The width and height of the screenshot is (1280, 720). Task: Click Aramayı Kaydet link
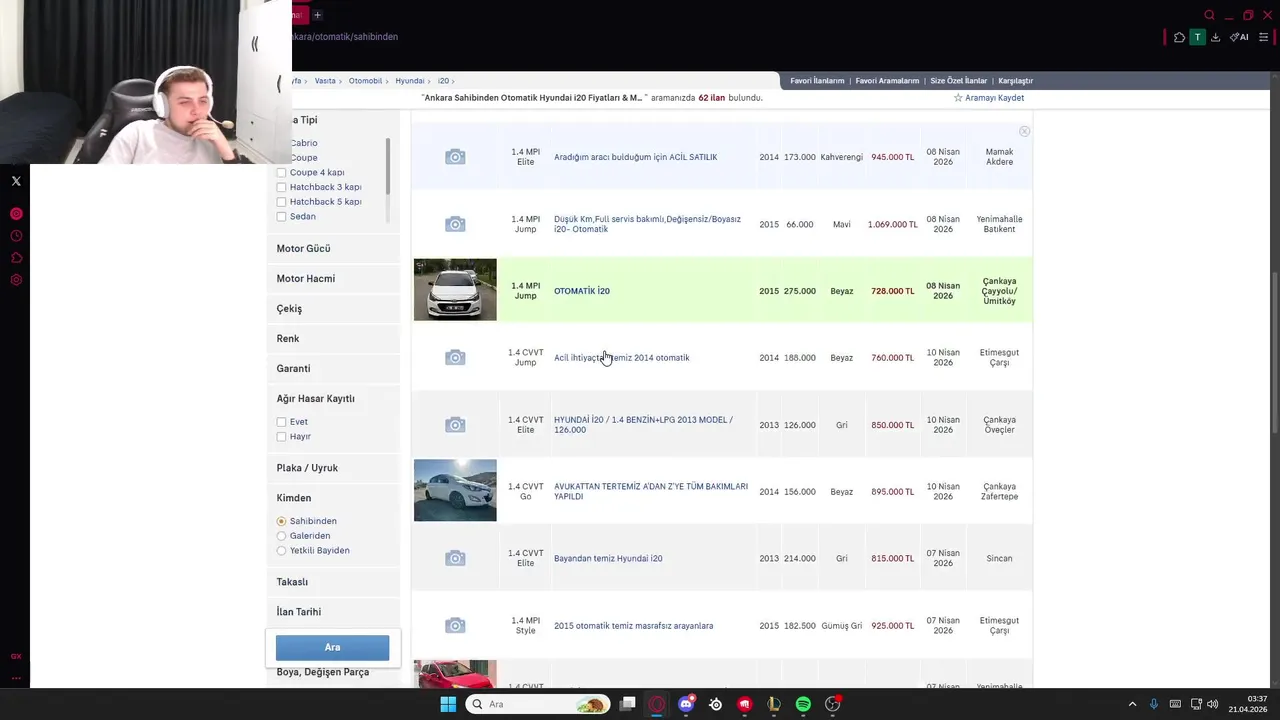tap(994, 98)
